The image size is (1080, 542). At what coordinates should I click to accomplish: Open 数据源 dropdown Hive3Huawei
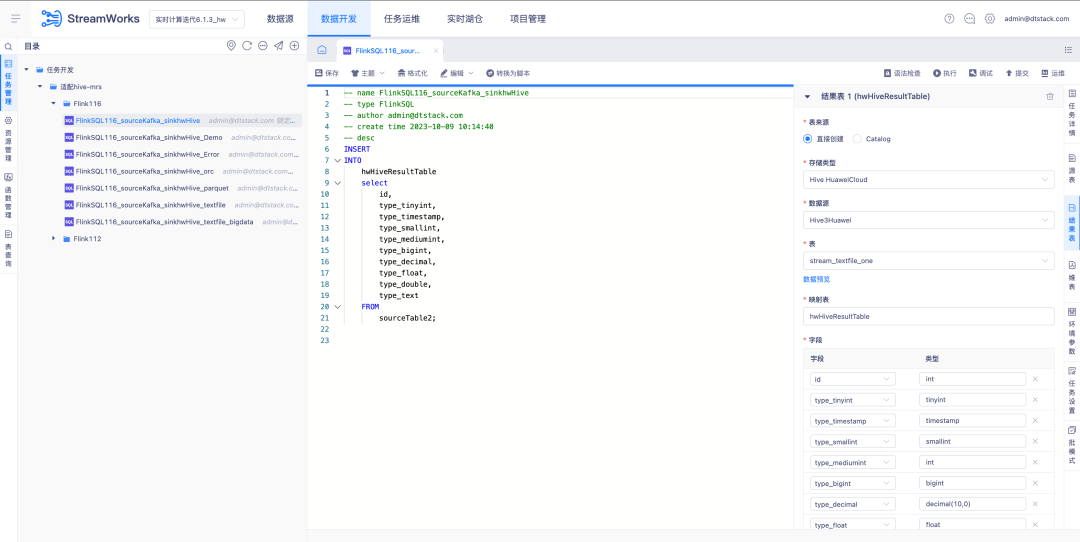coord(928,220)
